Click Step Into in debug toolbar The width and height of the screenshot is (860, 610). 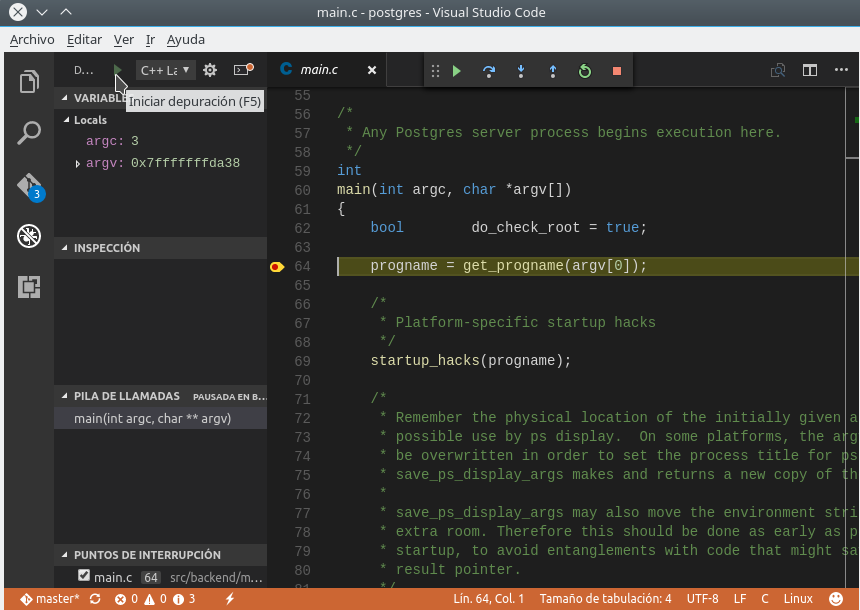[521, 71]
